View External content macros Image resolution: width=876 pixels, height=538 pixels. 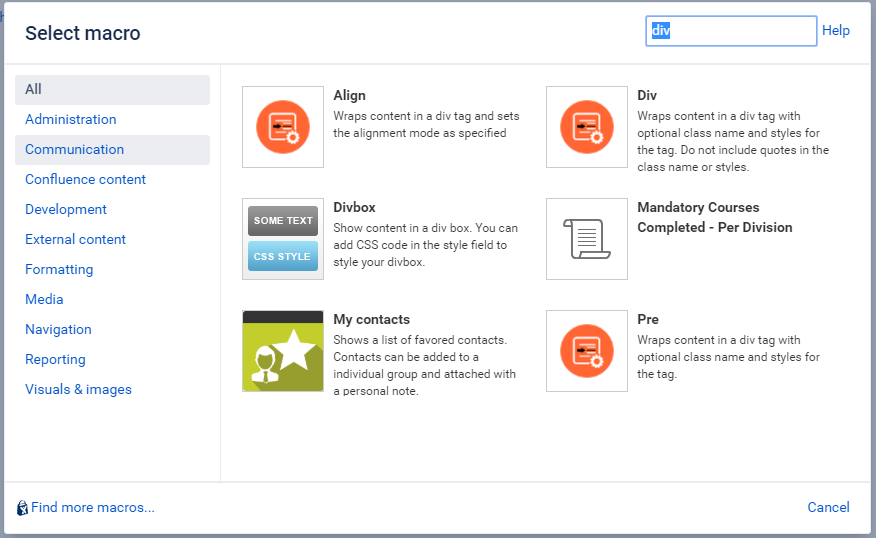coord(75,239)
